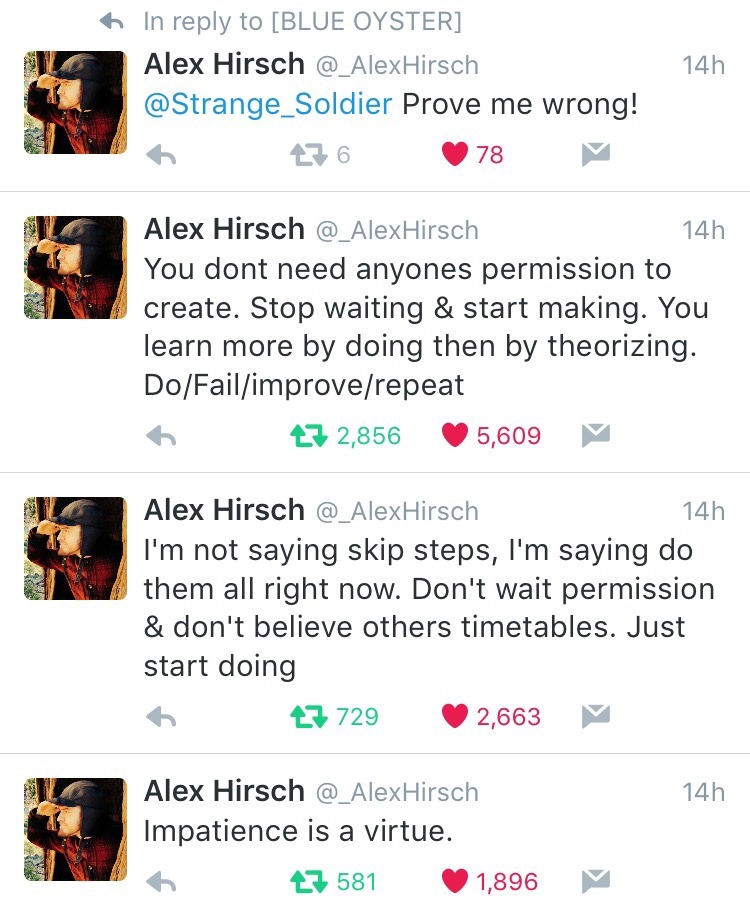Reply to the "Prove me wrong!" tweet
This screenshot has width=750, height=904.
(x=161, y=155)
